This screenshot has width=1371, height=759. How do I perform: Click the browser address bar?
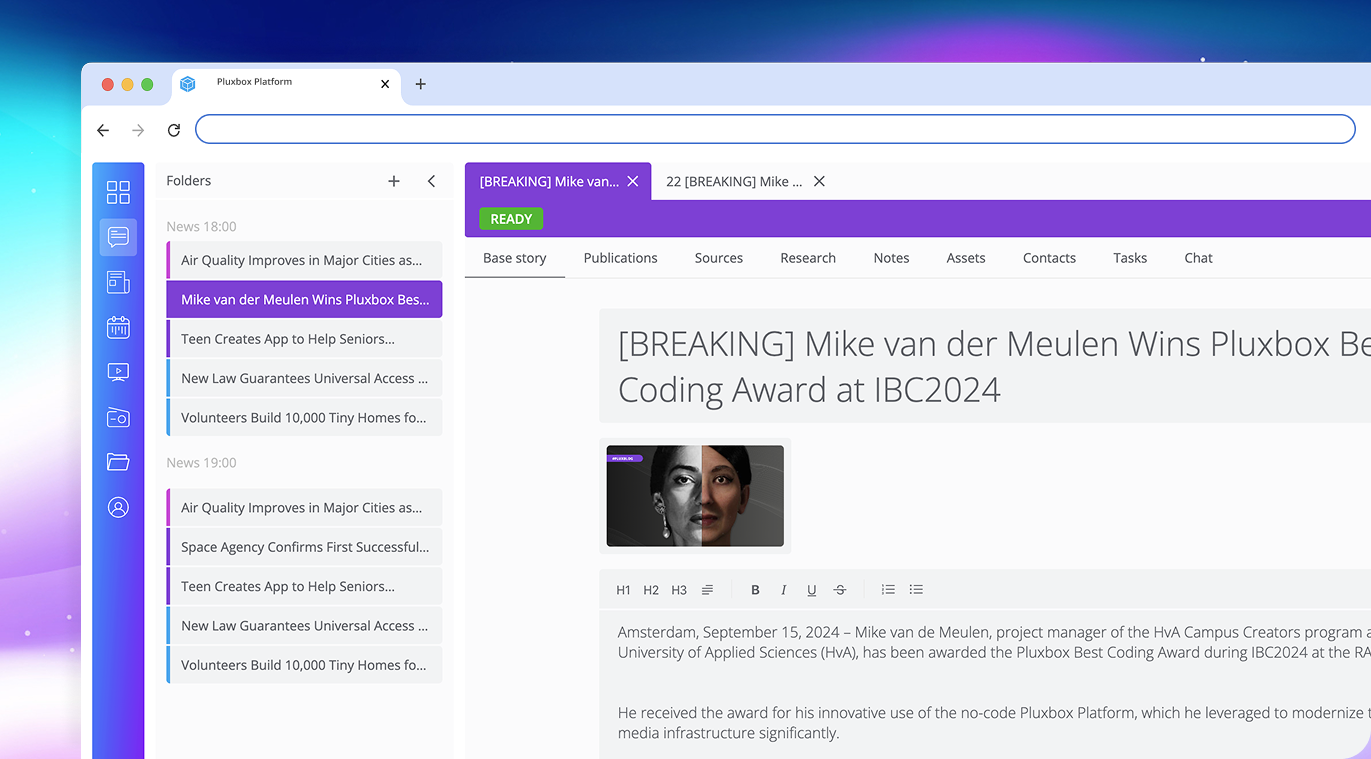(775, 129)
